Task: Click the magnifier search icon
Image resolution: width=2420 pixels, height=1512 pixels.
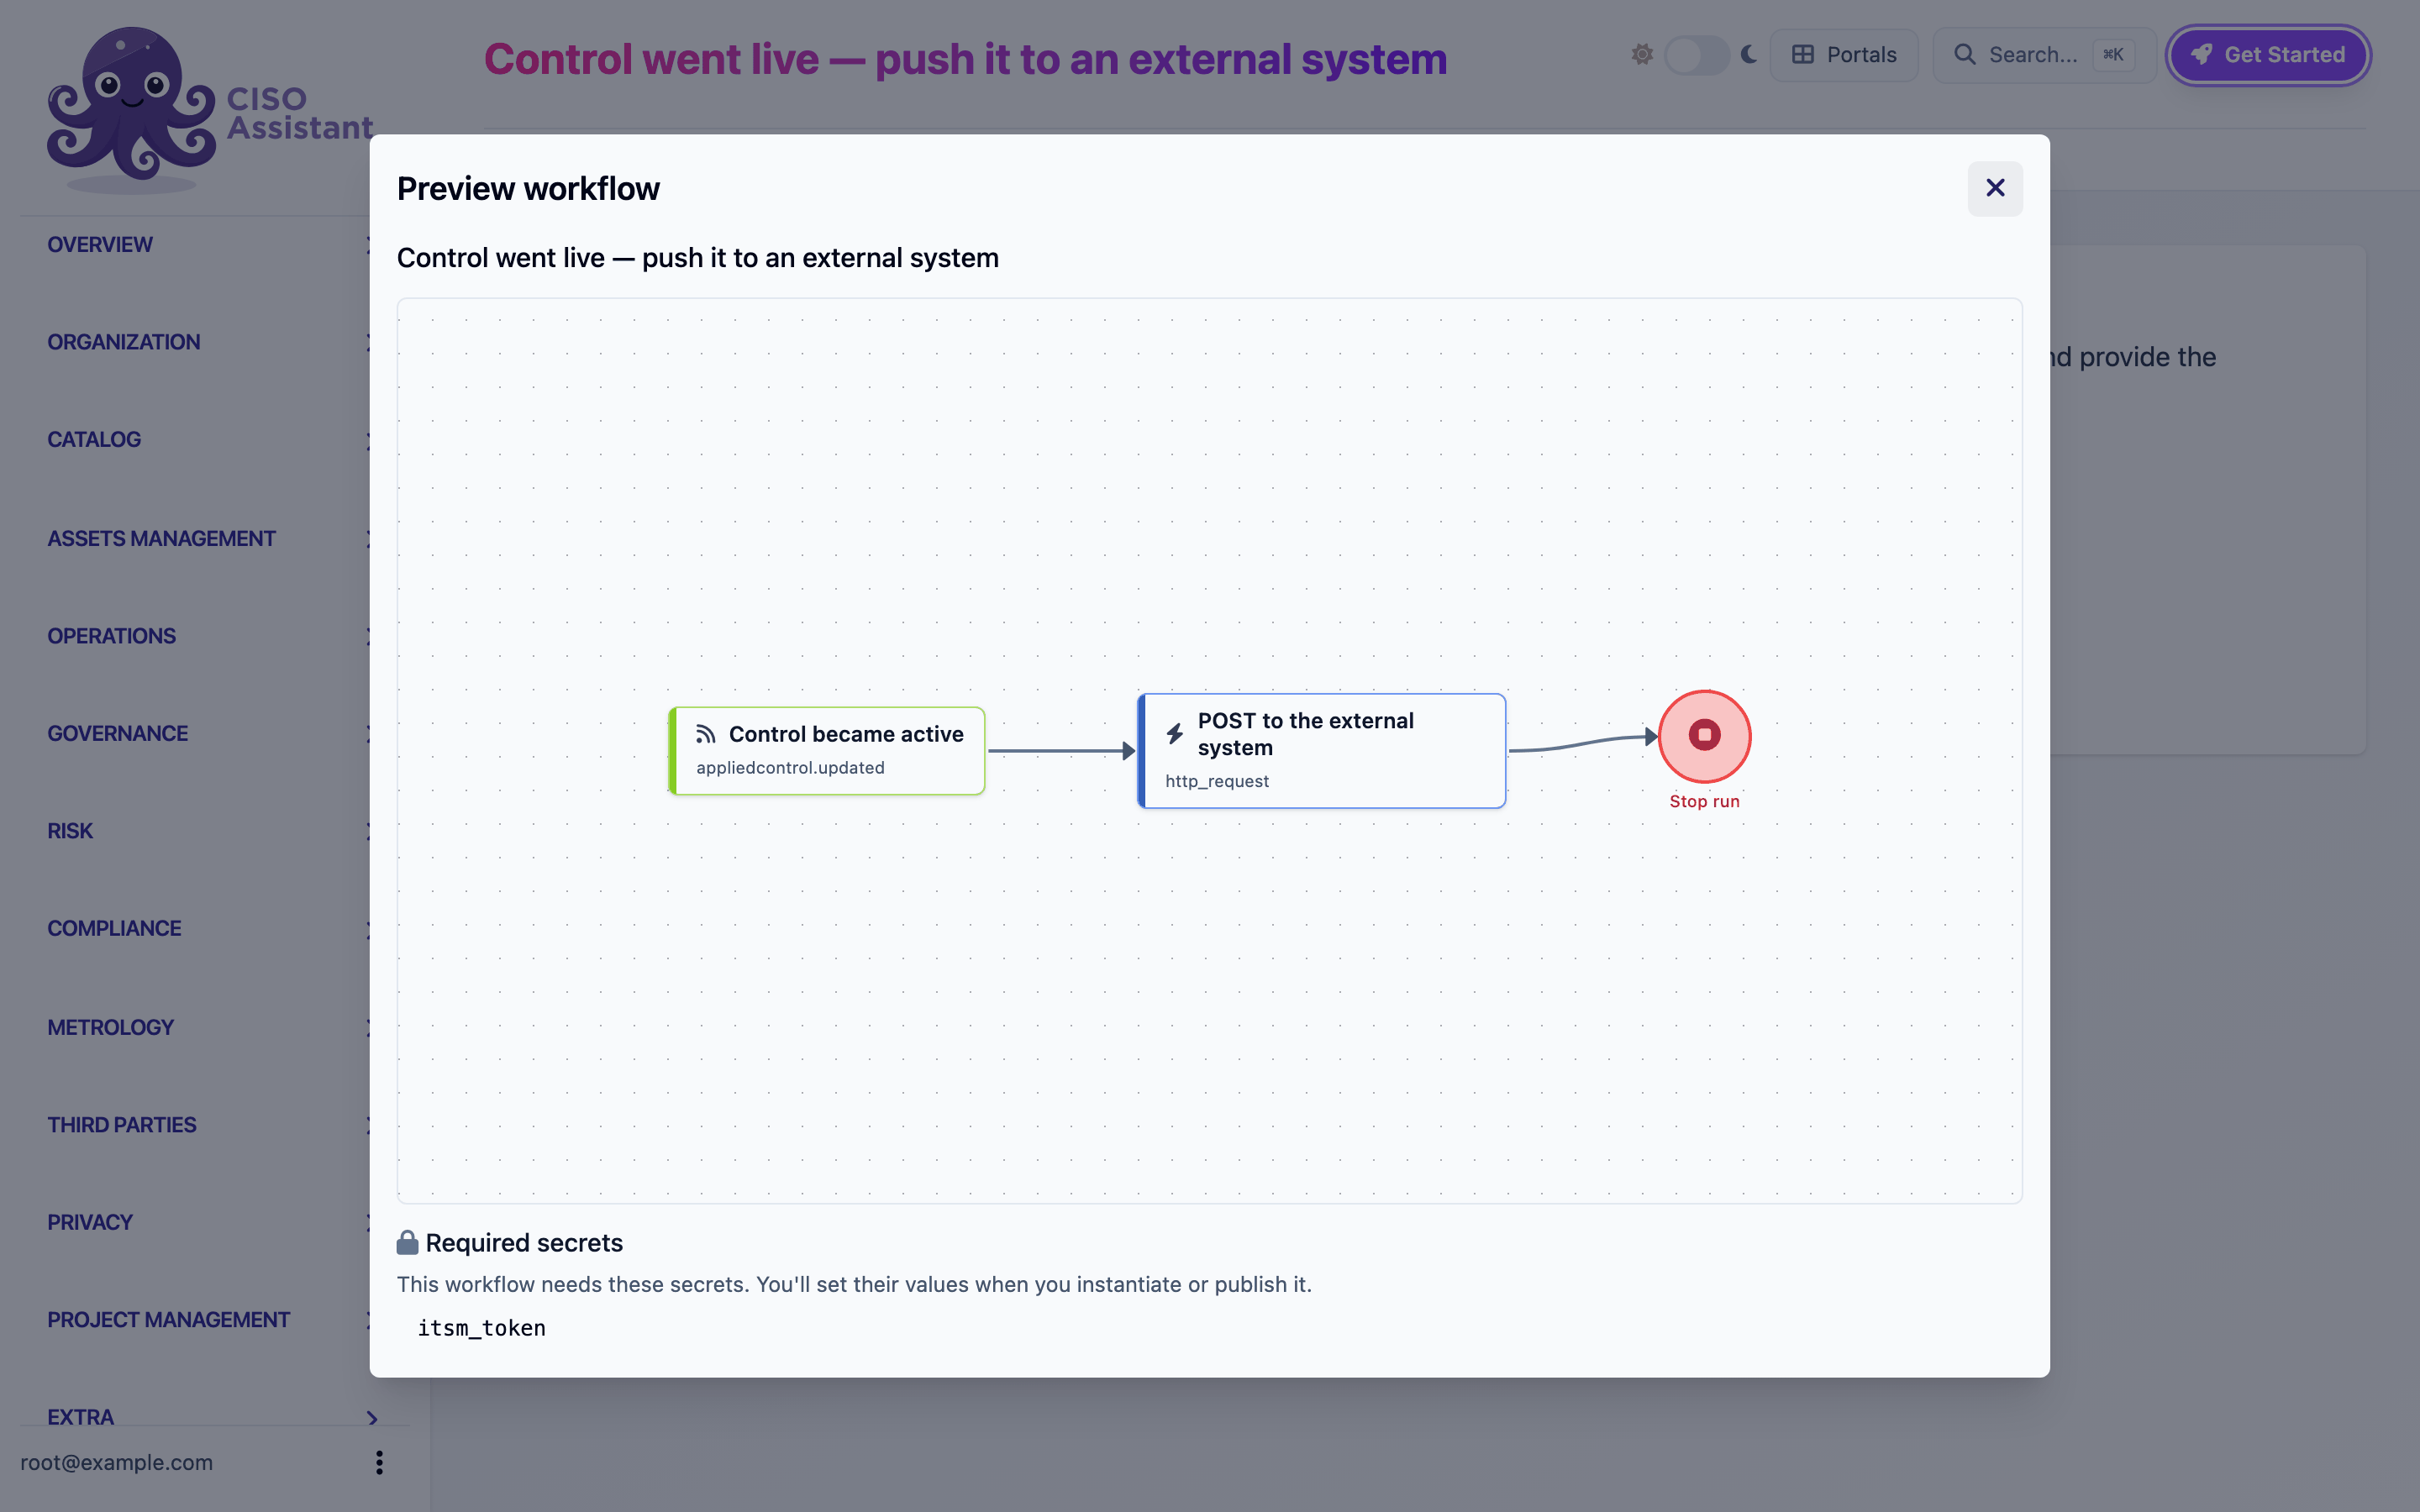Action: click(x=1965, y=55)
